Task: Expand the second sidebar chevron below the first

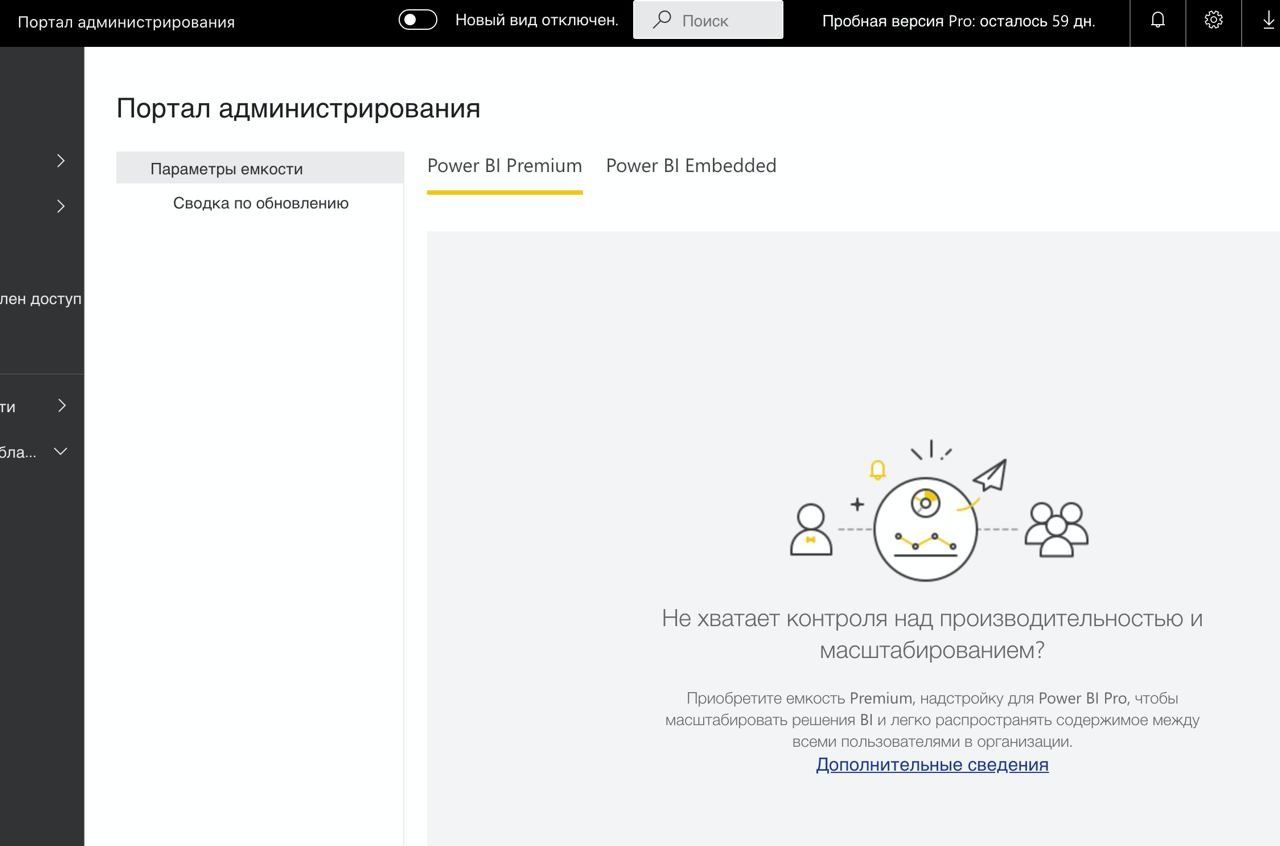Action: point(61,206)
